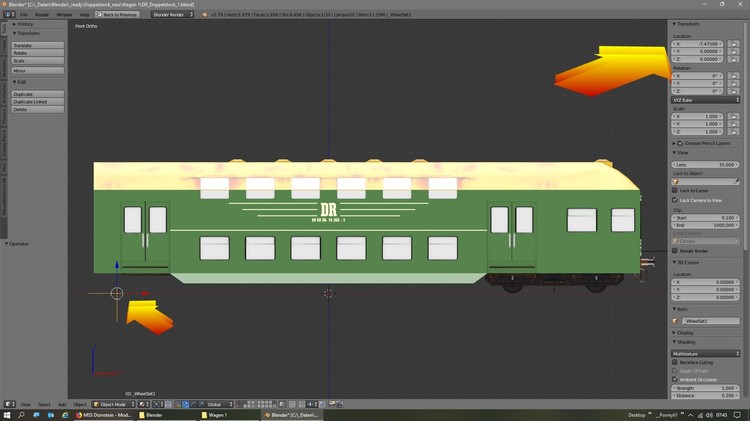This screenshot has height=421, width=750.
Task: Open the XYZ Euler rotation mode dropdown
Action: (x=706, y=100)
